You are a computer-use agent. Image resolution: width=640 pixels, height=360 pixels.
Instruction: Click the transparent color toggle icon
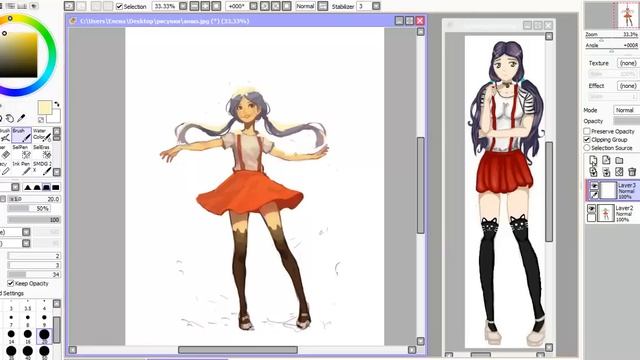coord(41,120)
